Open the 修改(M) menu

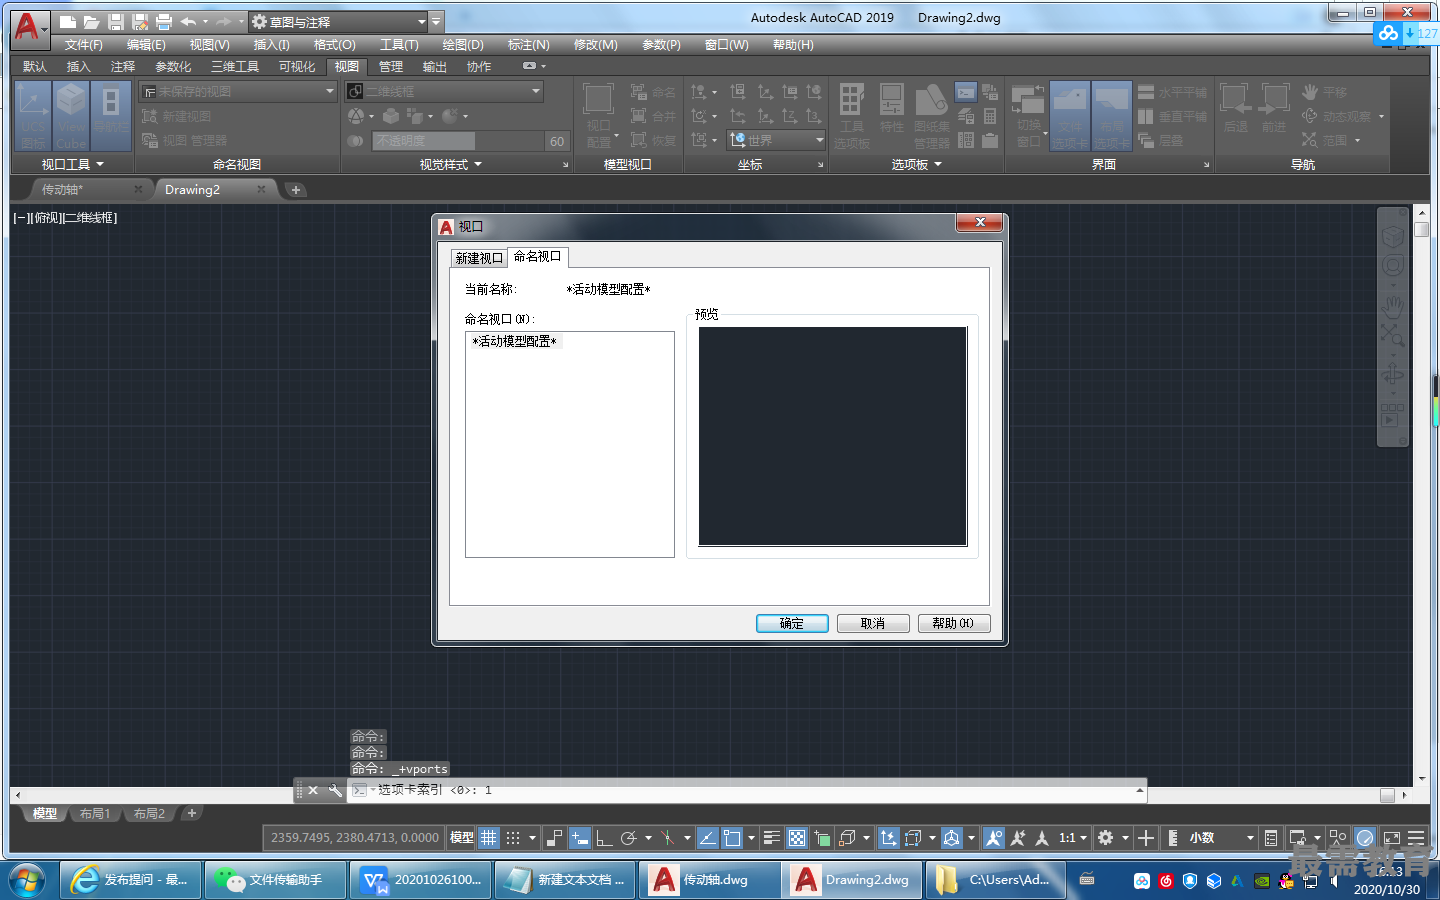tap(596, 45)
